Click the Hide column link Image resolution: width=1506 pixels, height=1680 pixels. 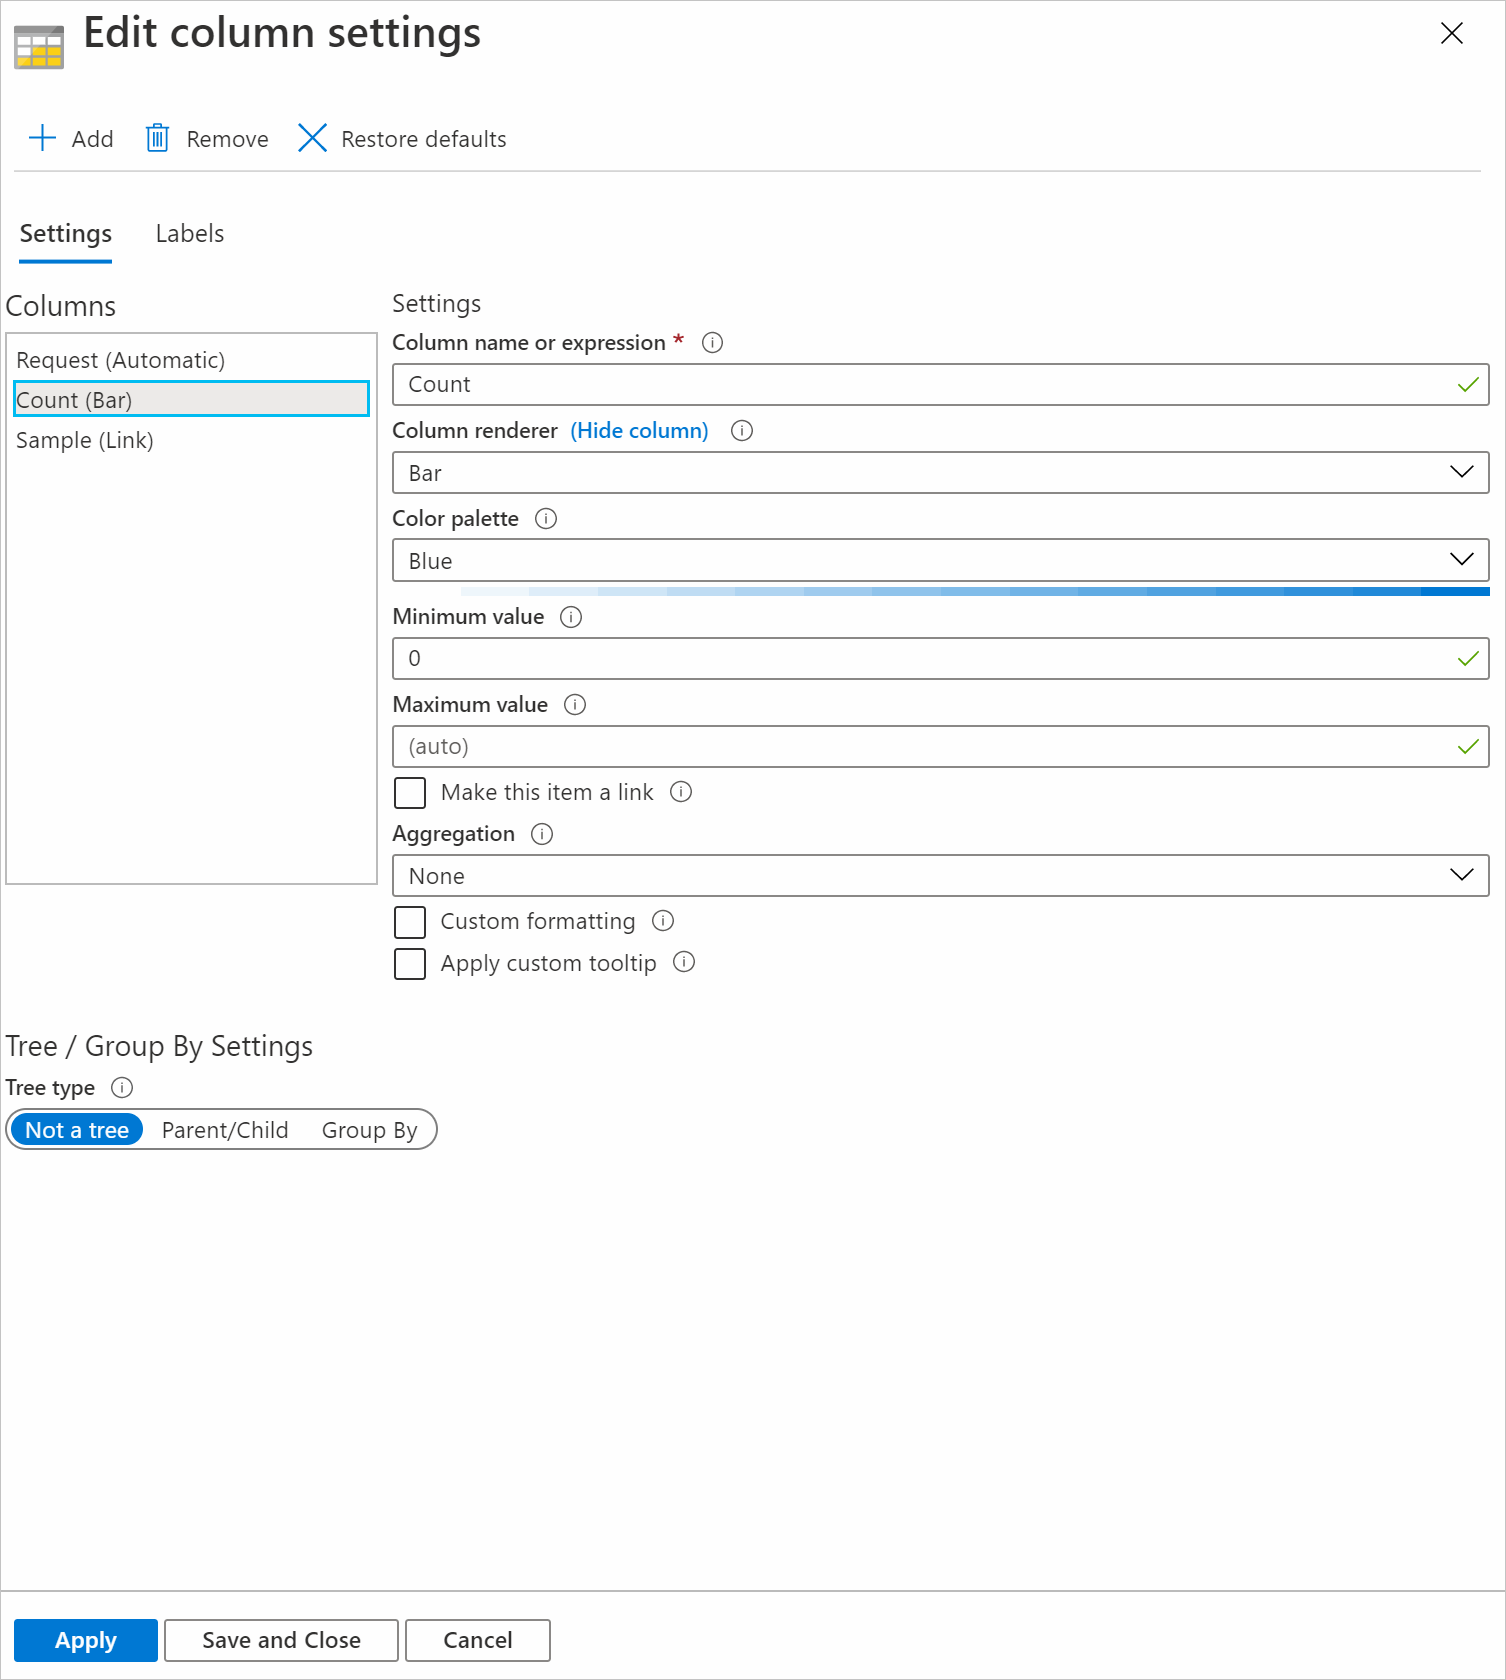(639, 431)
